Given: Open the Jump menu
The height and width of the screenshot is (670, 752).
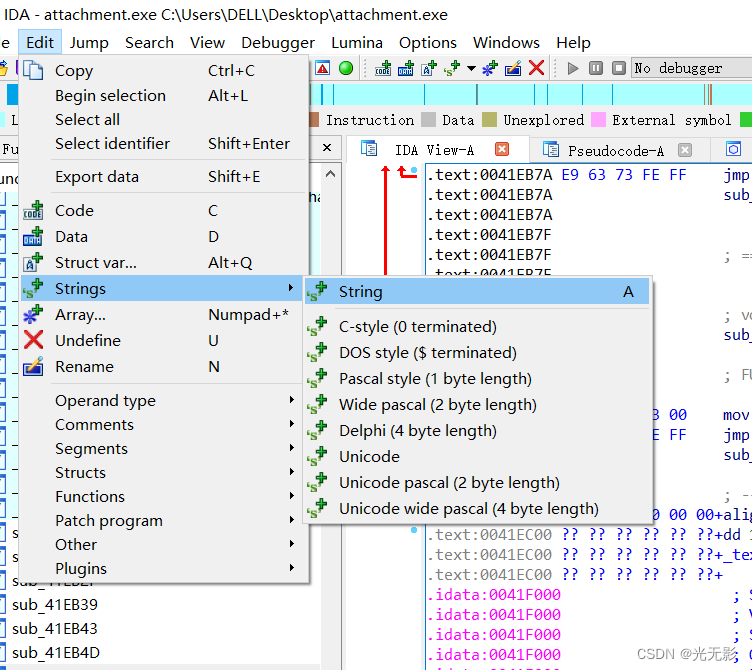Looking at the screenshot, I should 89,42.
